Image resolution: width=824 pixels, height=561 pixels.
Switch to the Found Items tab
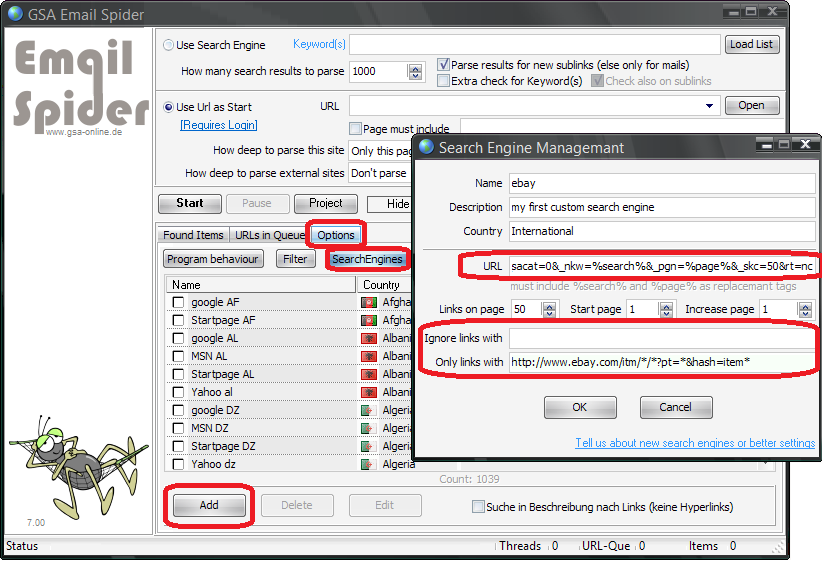tap(193, 236)
